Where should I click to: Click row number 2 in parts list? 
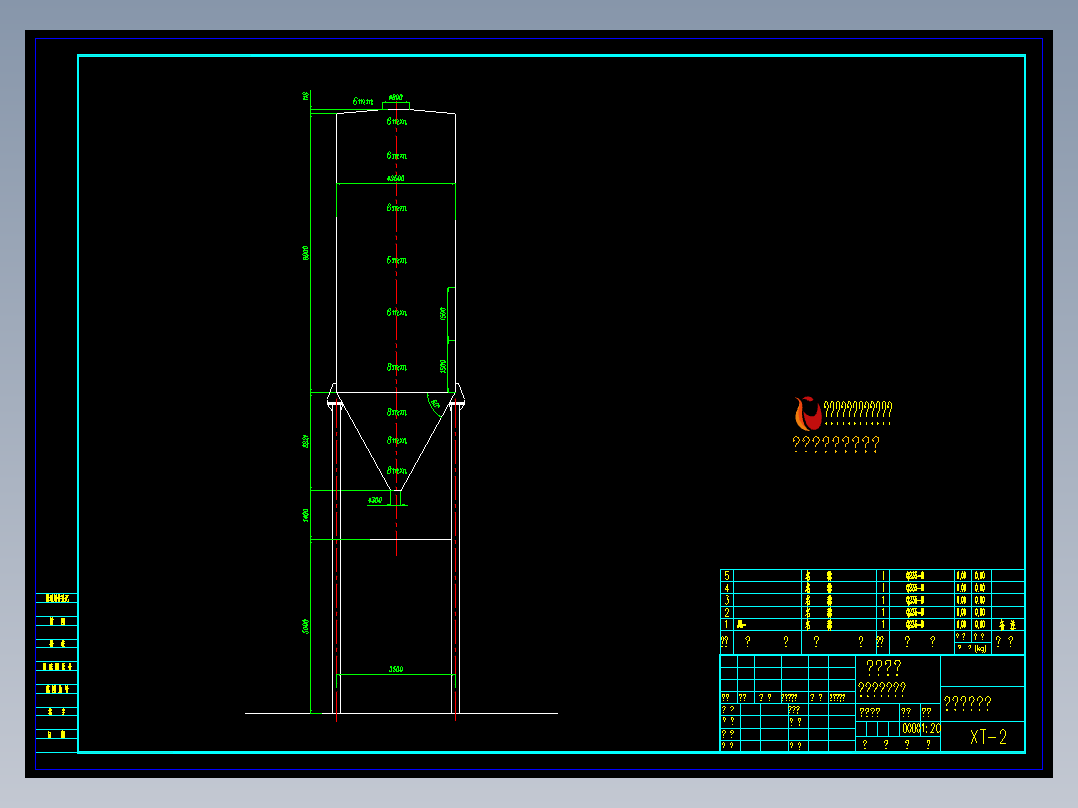pos(727,612)
